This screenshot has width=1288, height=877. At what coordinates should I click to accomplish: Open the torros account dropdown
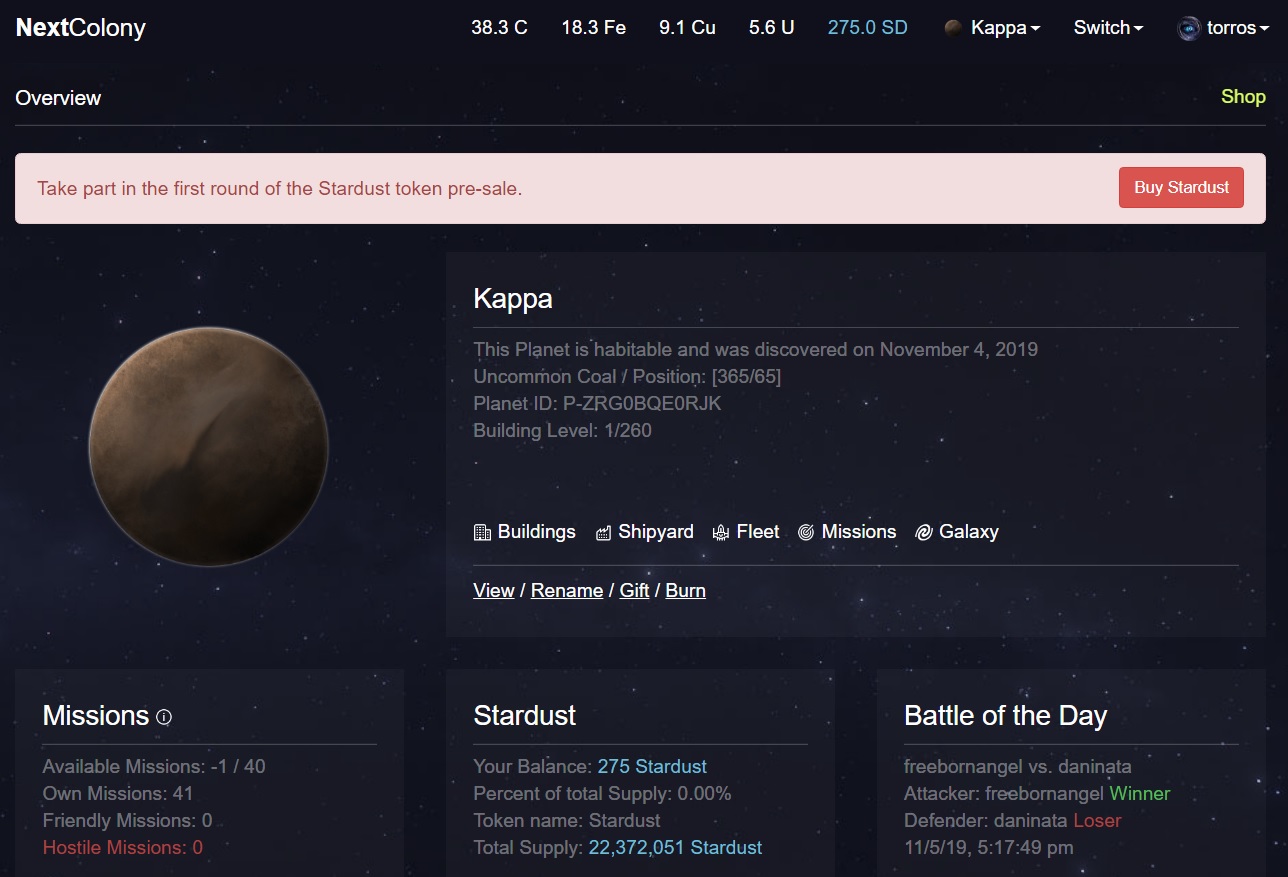pos(1222,28)
